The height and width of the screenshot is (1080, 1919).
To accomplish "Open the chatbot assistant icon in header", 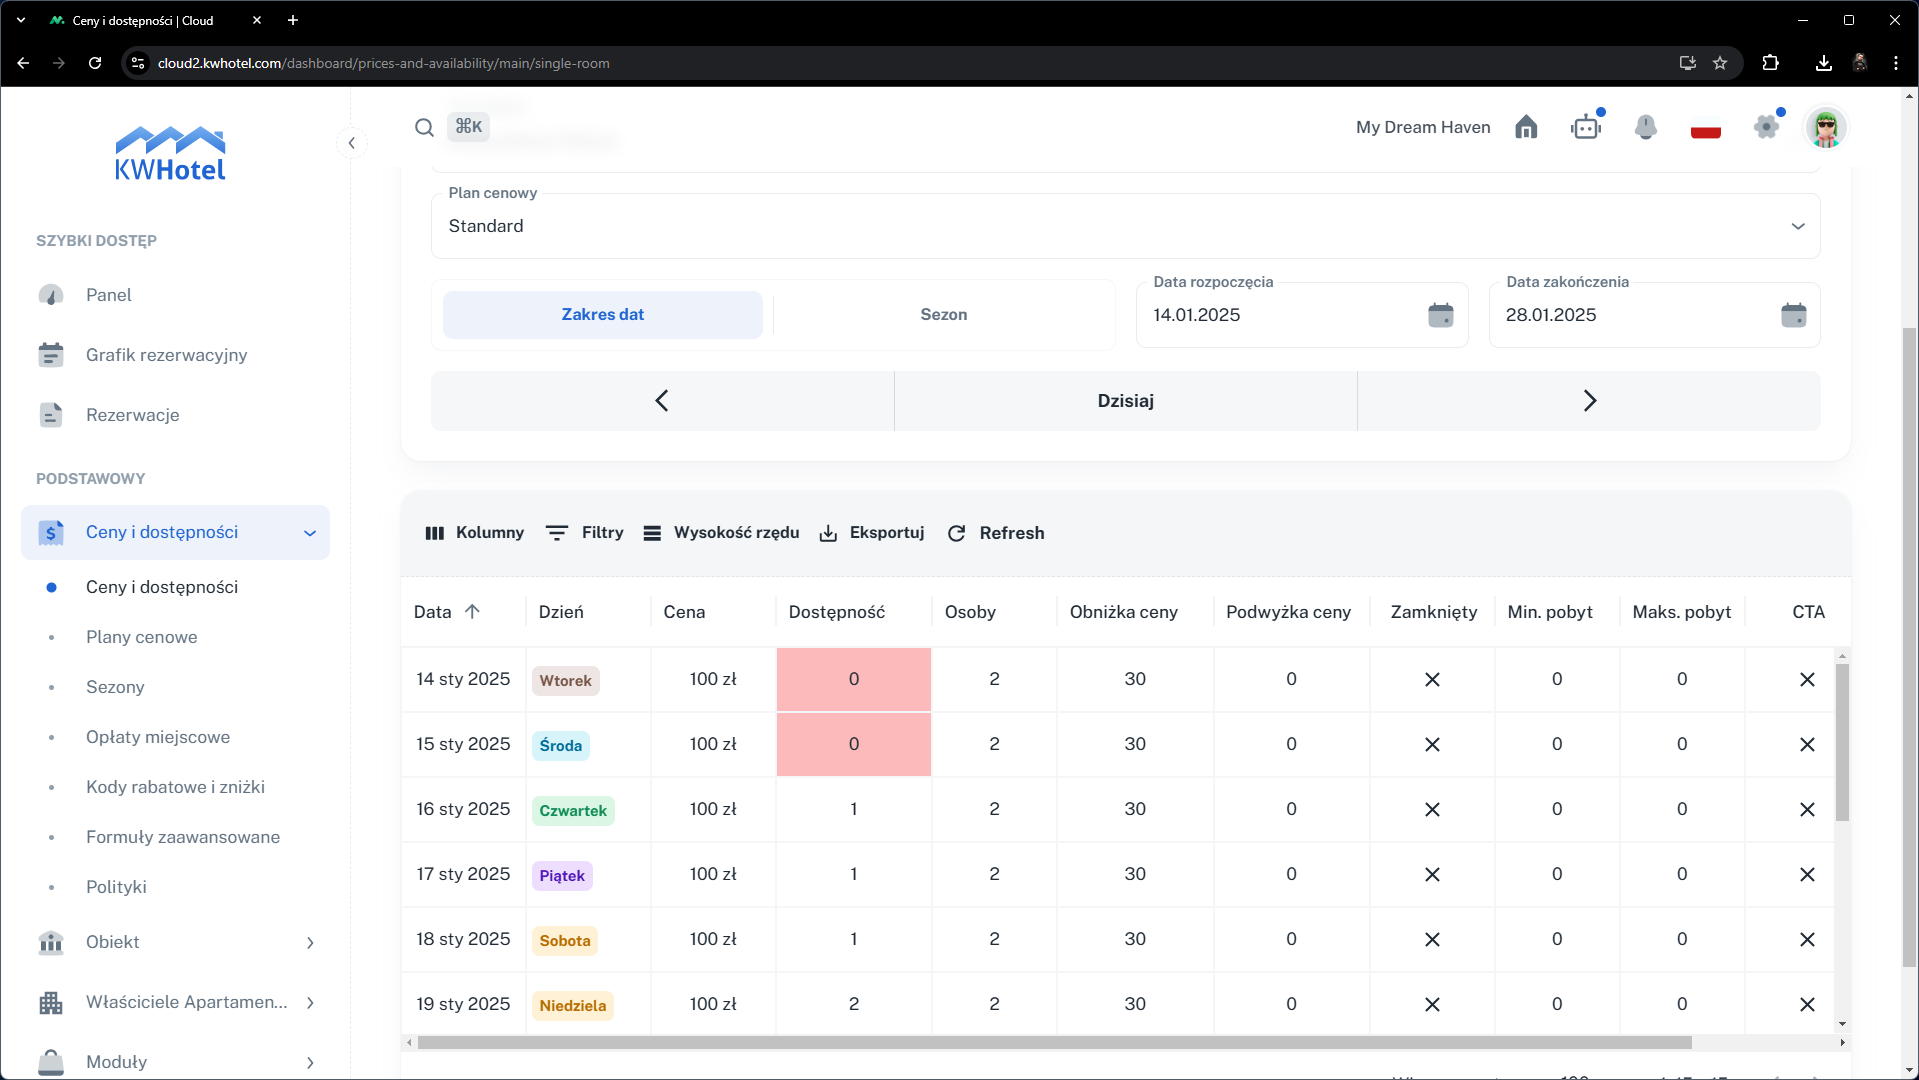I will coord(1586,127).
